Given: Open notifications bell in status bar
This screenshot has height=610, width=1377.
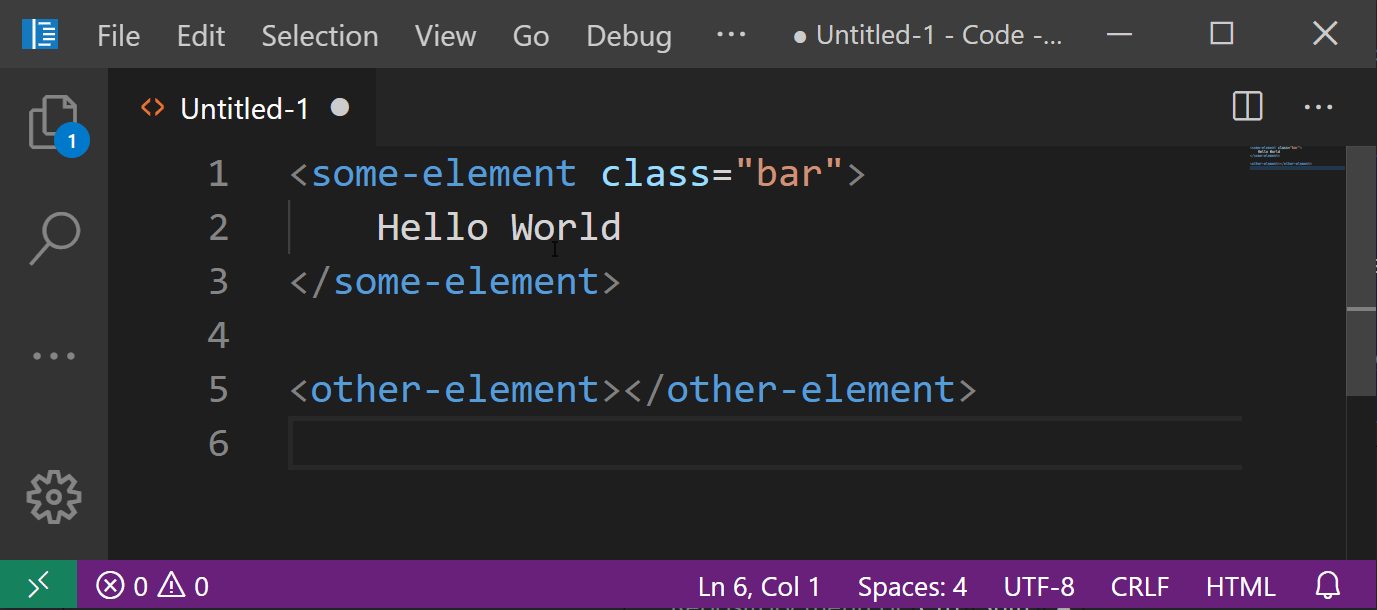Looking at the screenshot, I should pos(1327,586).
